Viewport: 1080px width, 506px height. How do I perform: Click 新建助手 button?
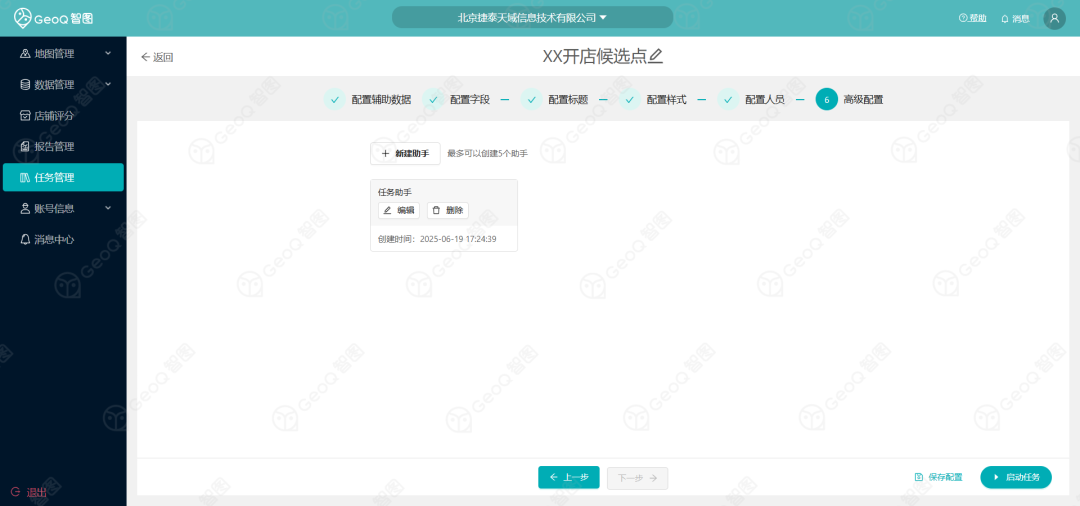point(405,154)
